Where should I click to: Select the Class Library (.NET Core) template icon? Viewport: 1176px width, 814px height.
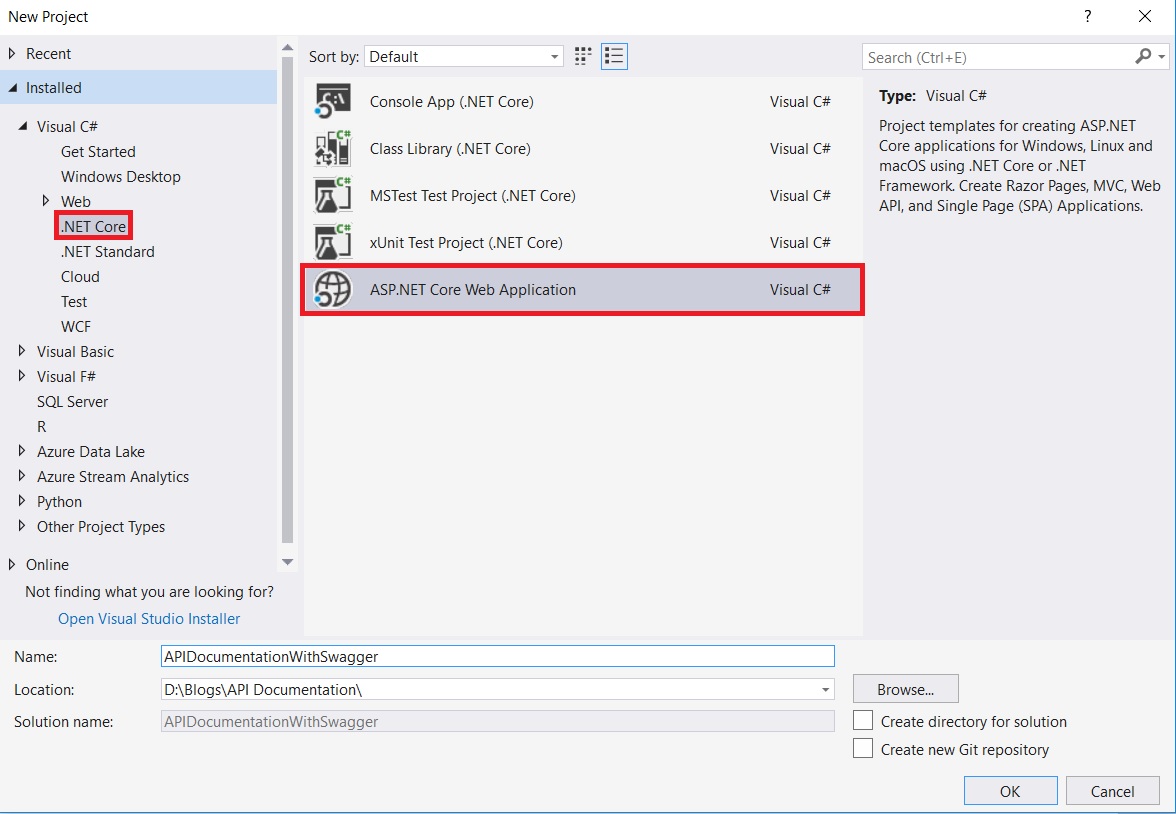(x=331, y=148)
